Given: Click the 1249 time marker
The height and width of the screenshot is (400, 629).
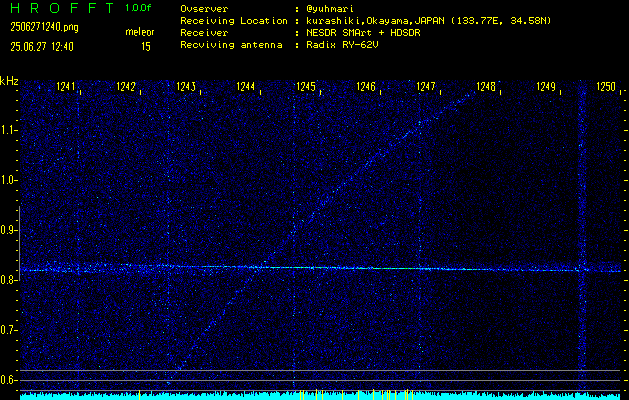Looking at the screenshot, I should pos(546,86).
